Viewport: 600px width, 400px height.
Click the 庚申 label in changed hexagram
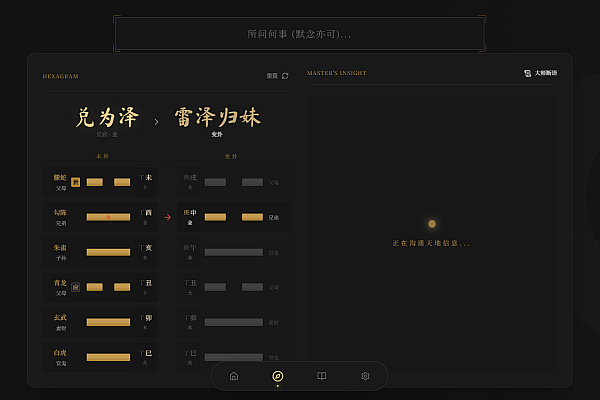point(190,212)
